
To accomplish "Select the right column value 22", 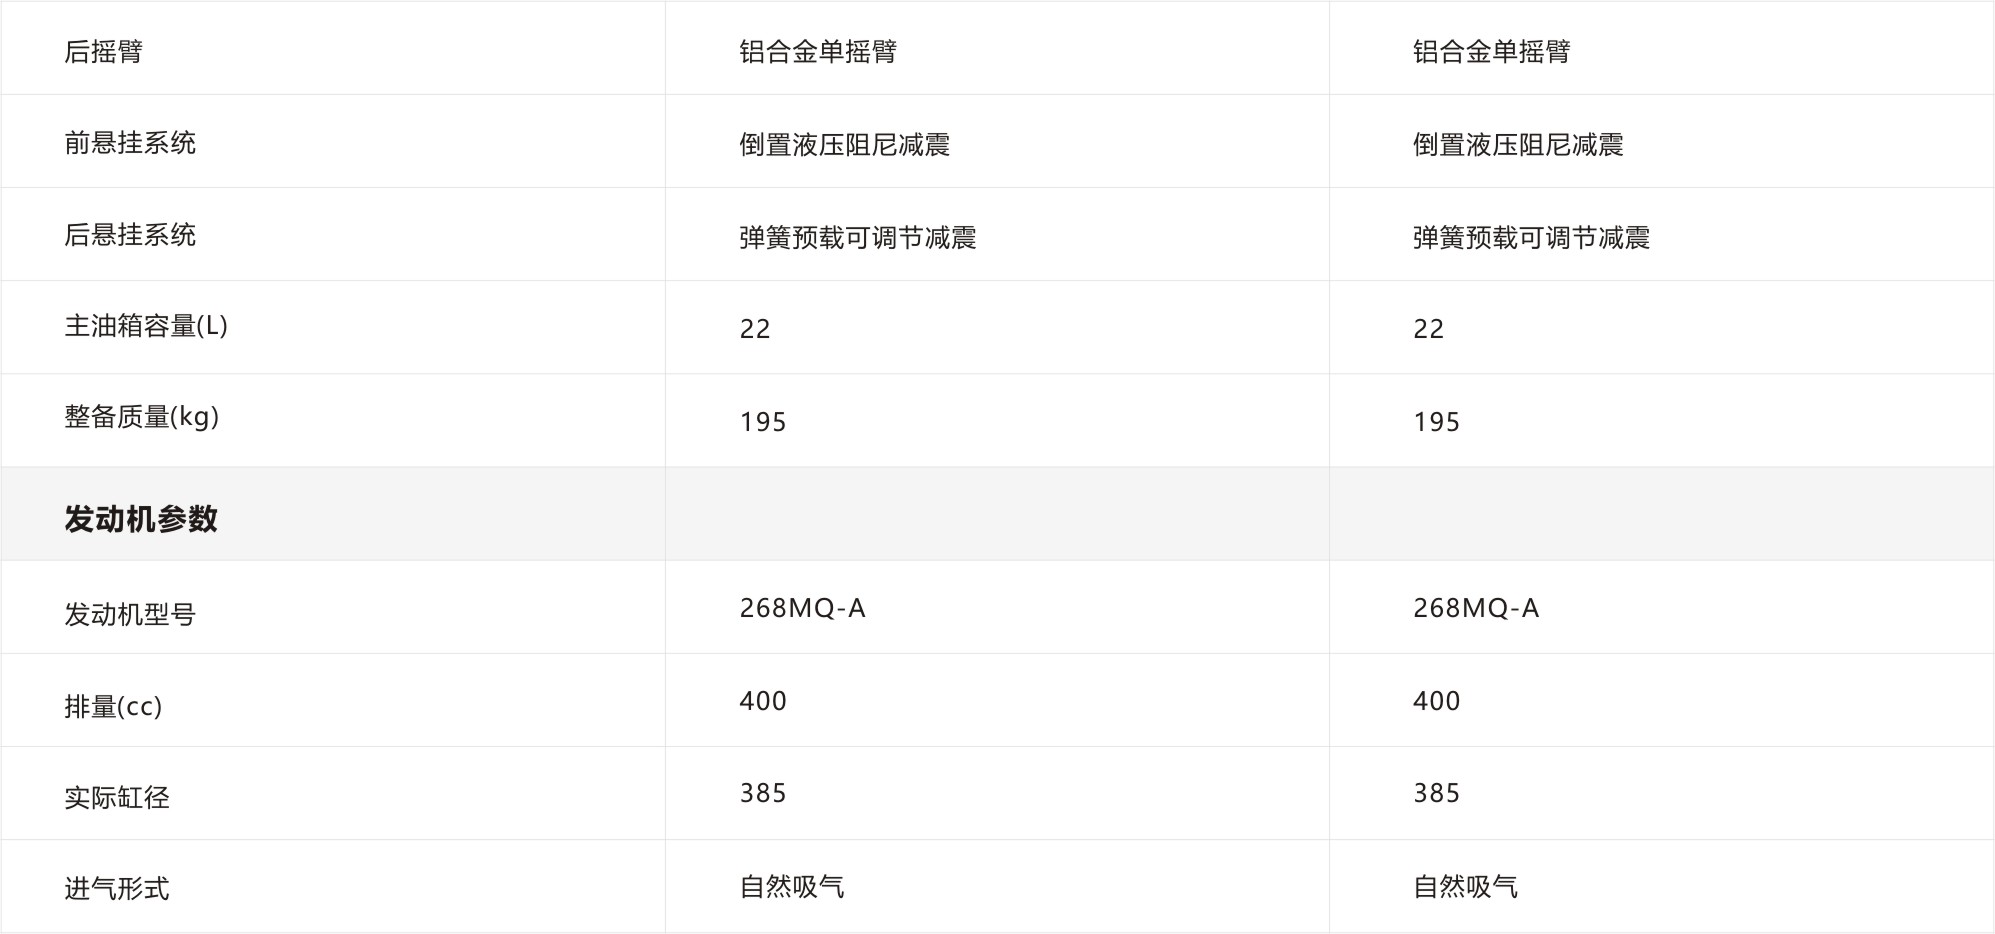I will (x=1429, y=329).
